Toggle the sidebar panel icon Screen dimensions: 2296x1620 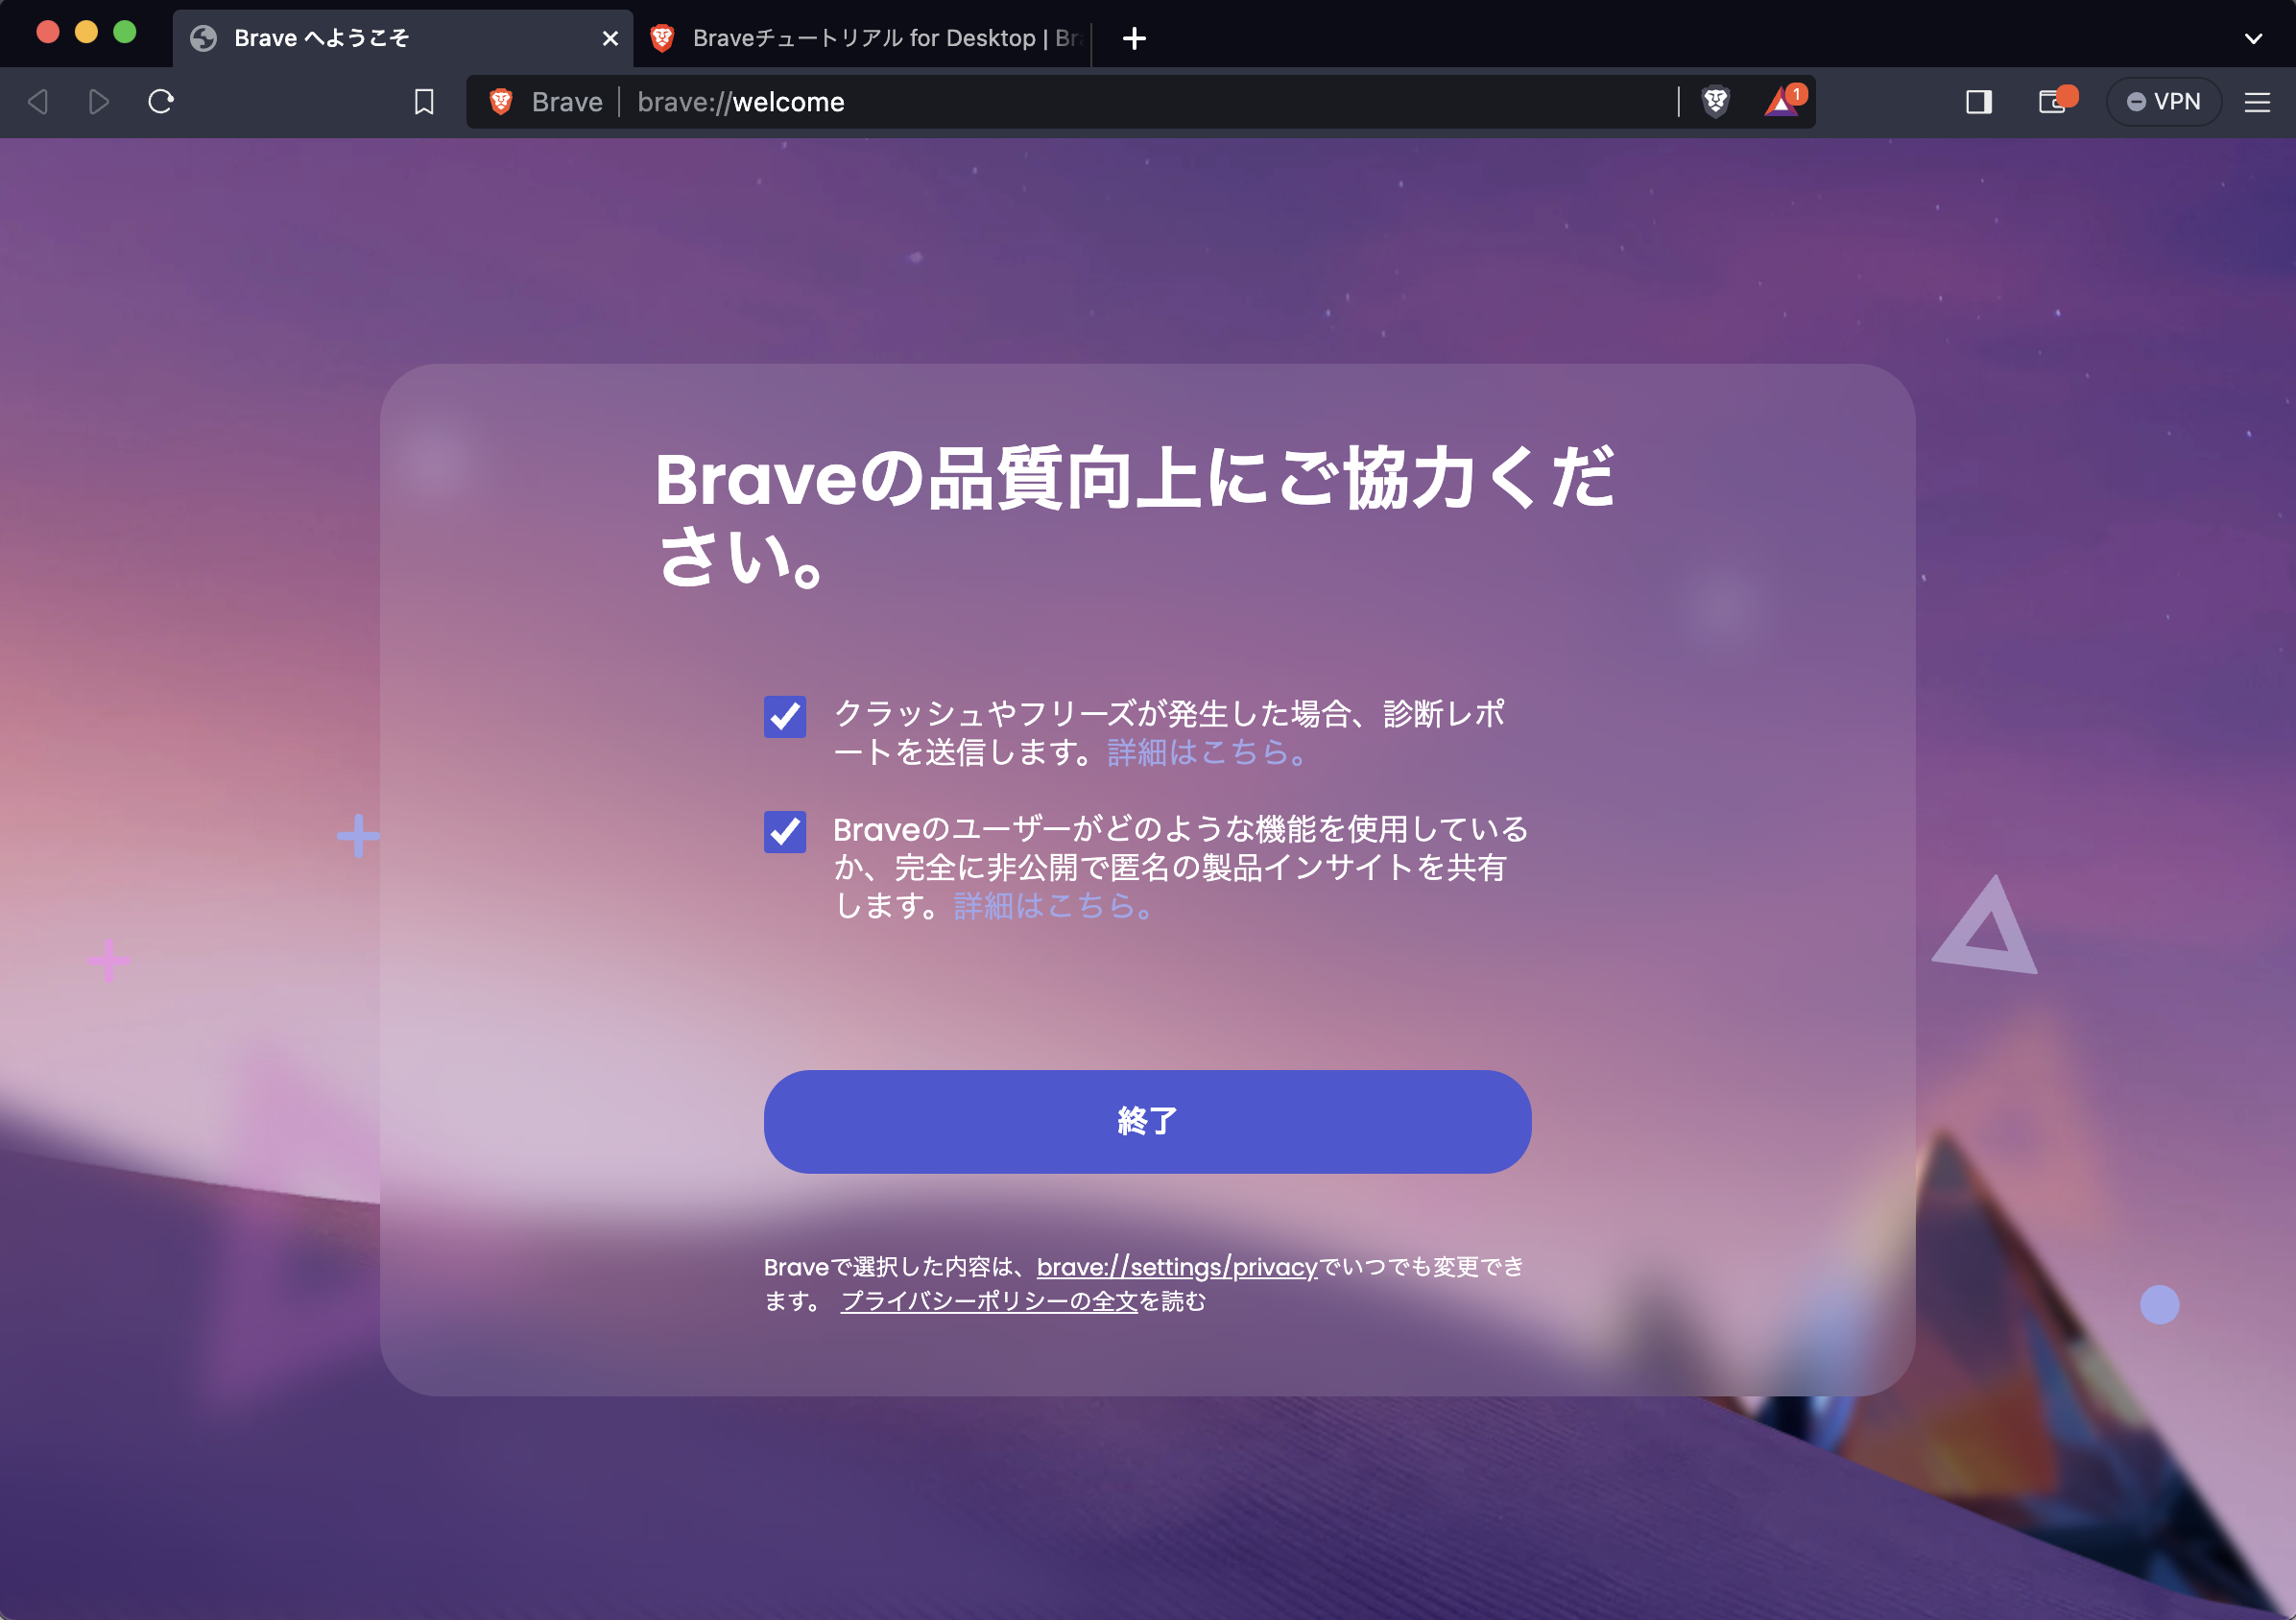(x=1978, y=101)
